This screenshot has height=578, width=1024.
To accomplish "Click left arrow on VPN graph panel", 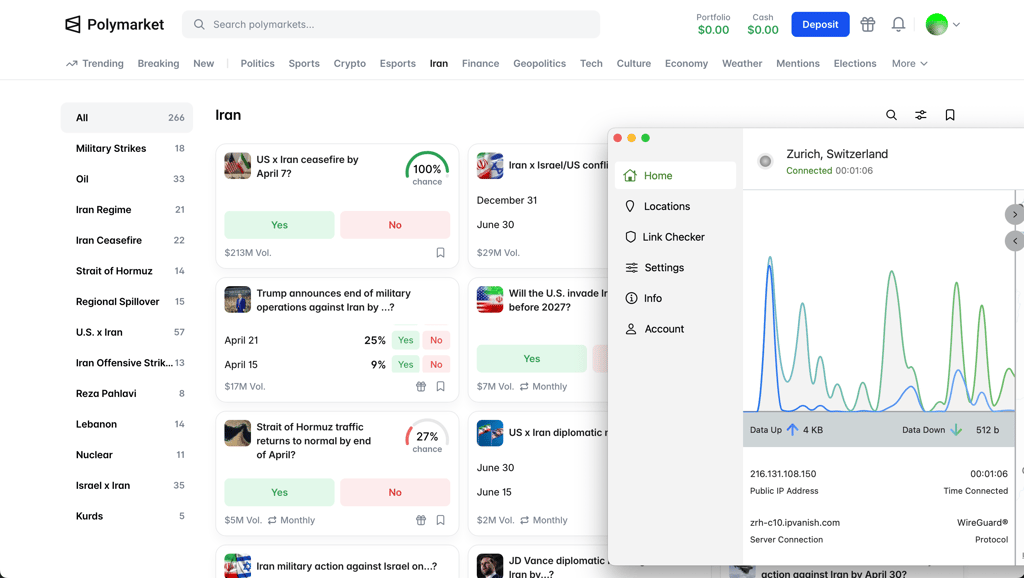I will coord(1014,241).
